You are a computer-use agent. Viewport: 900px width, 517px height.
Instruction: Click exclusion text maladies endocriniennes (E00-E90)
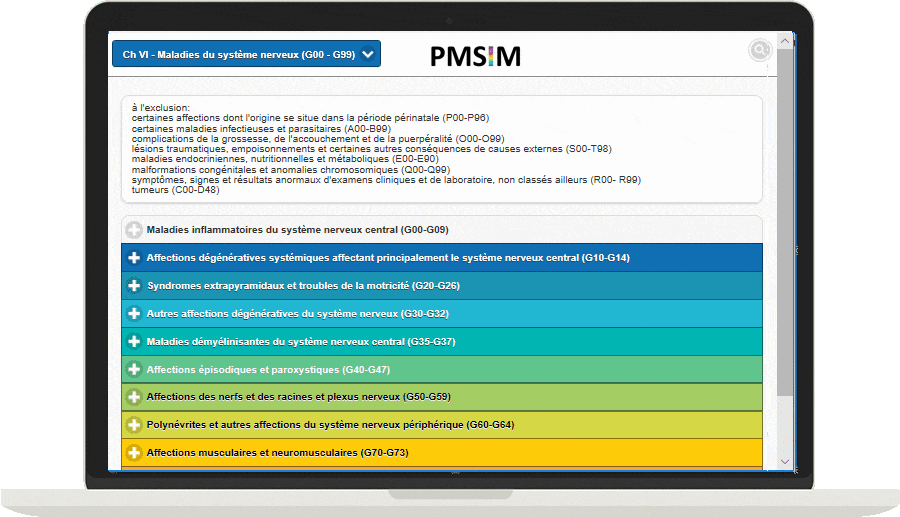(x=285, y=159)
